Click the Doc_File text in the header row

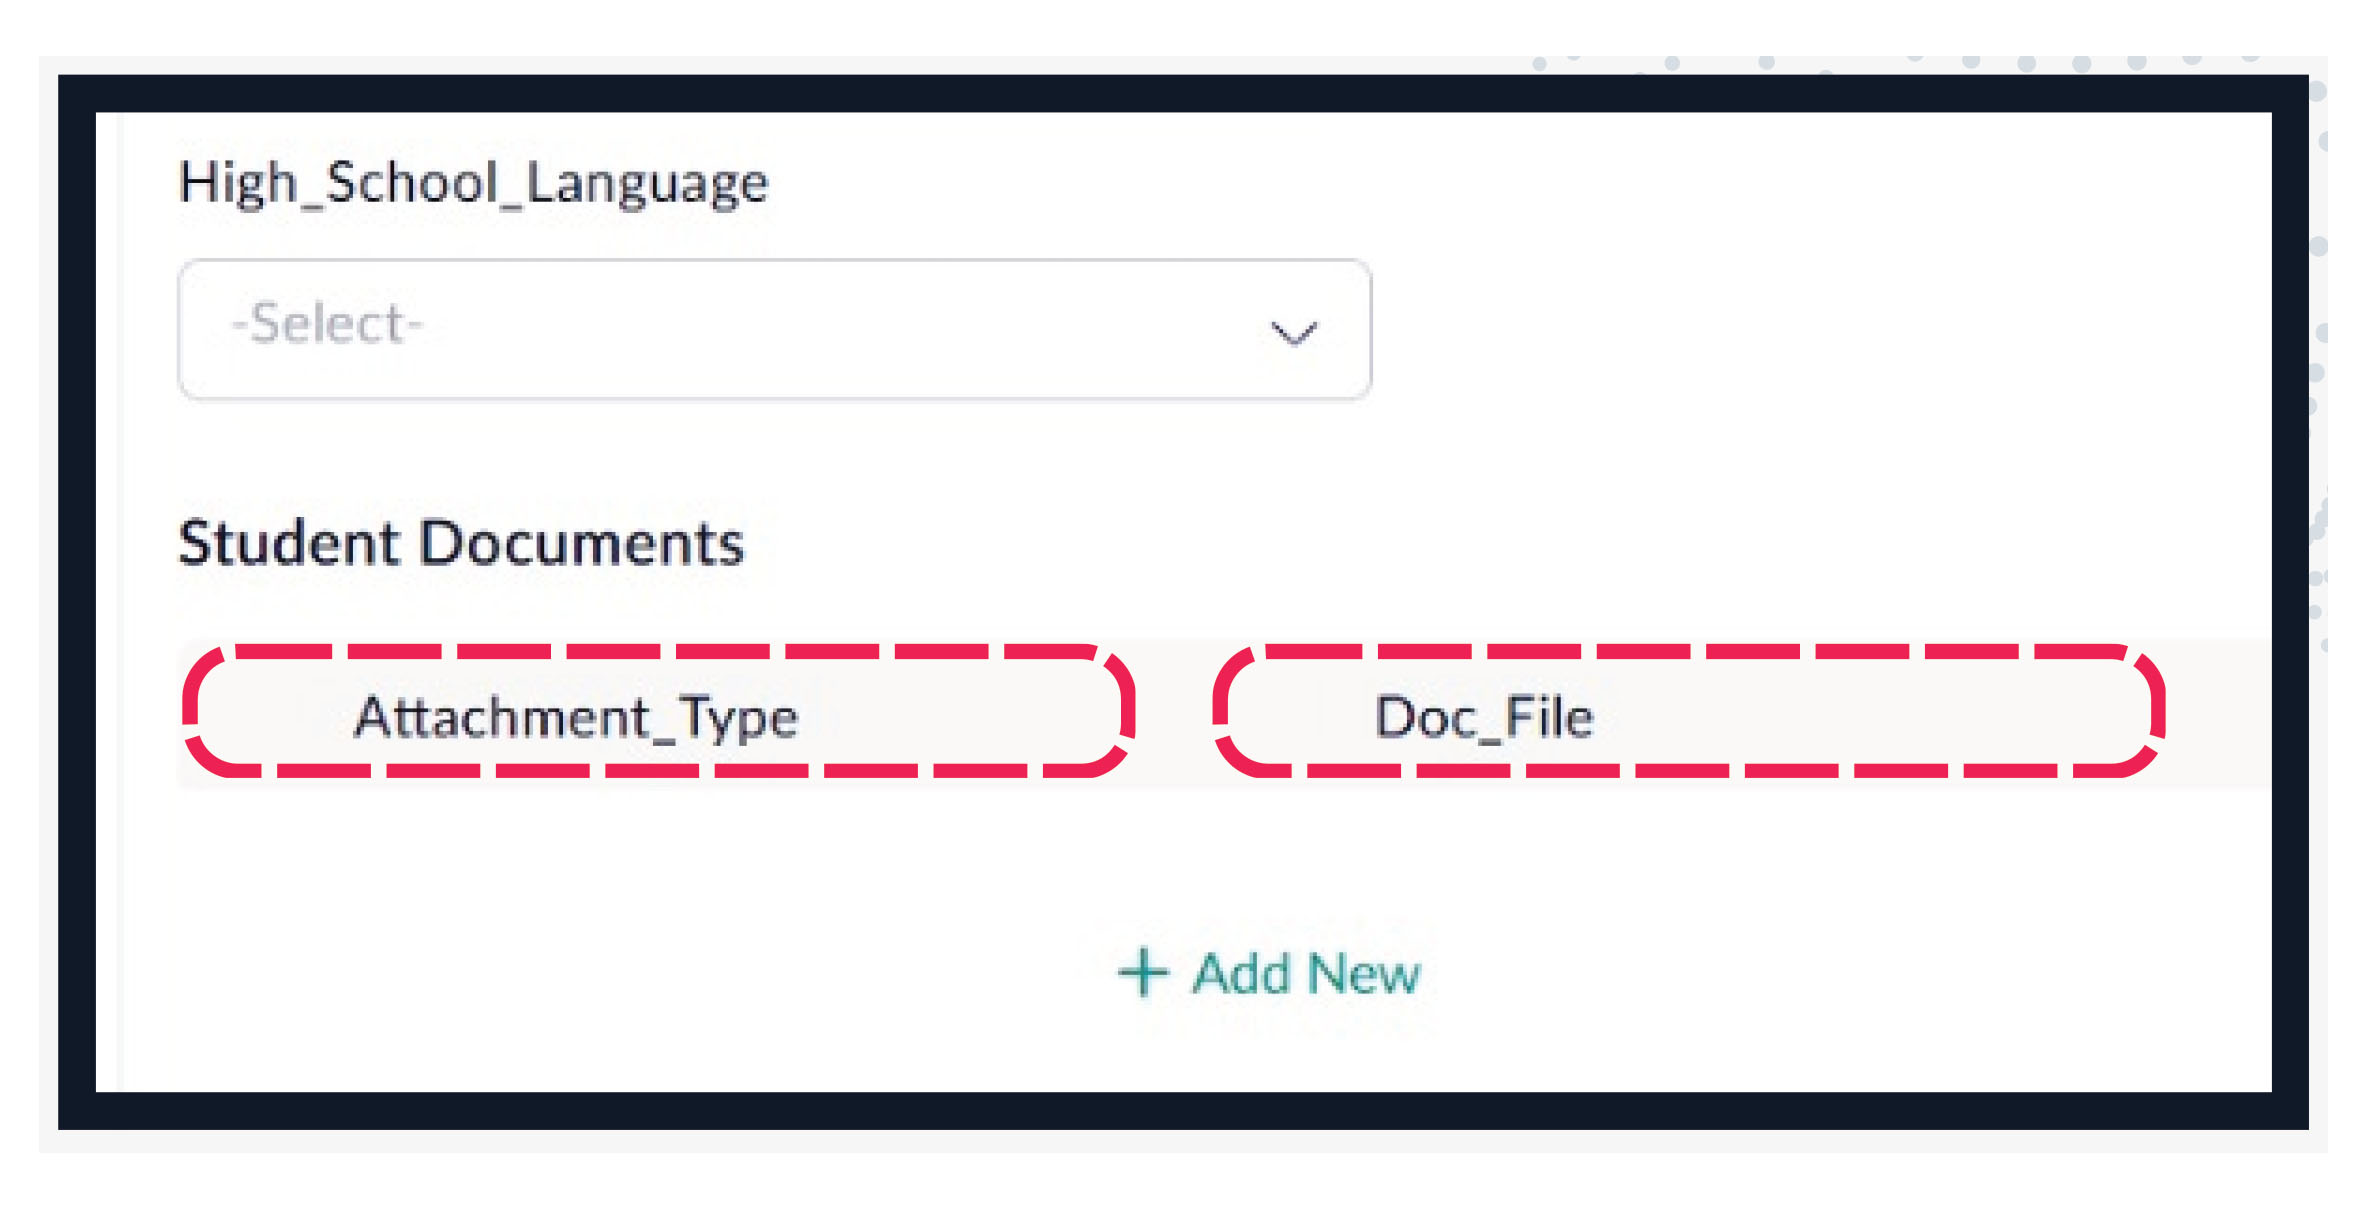click(x=1483, y=717)
